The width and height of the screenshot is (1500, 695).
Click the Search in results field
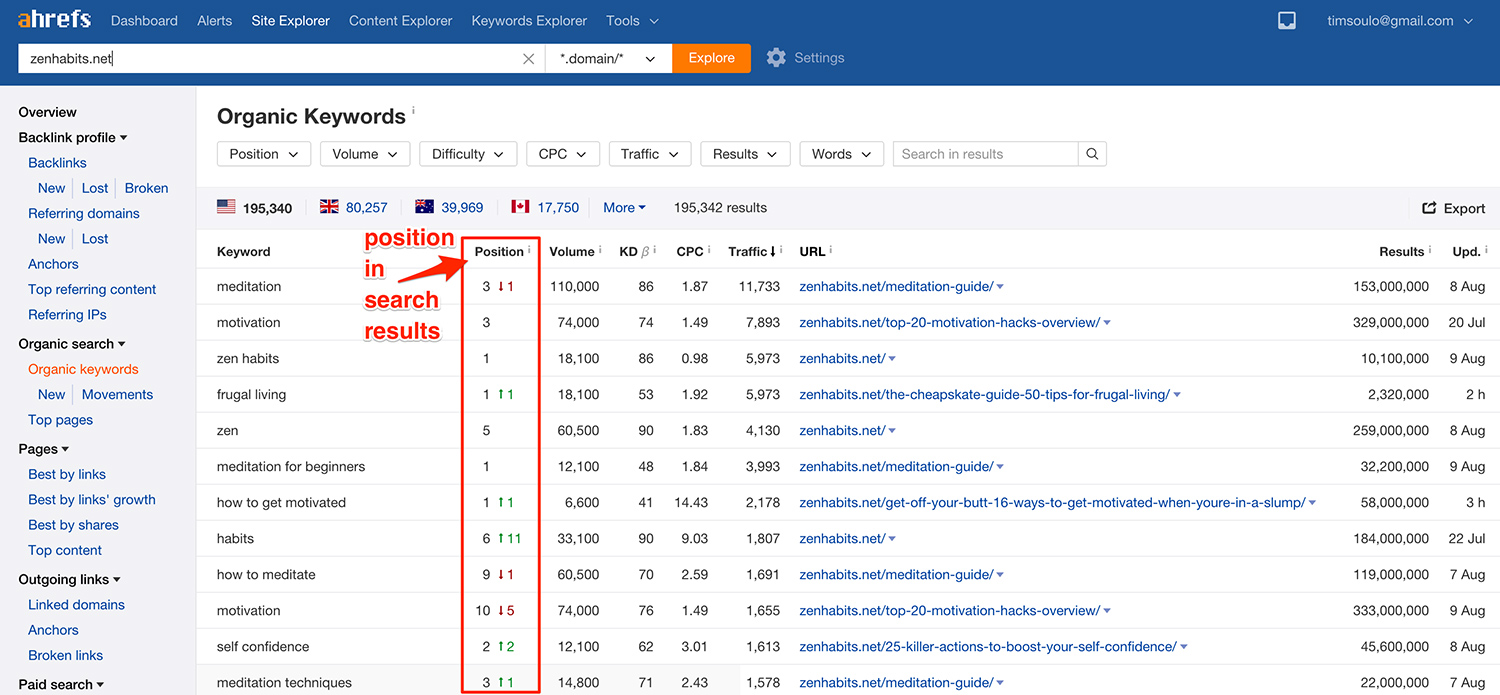pyautogui.click(x=986, y=154)
